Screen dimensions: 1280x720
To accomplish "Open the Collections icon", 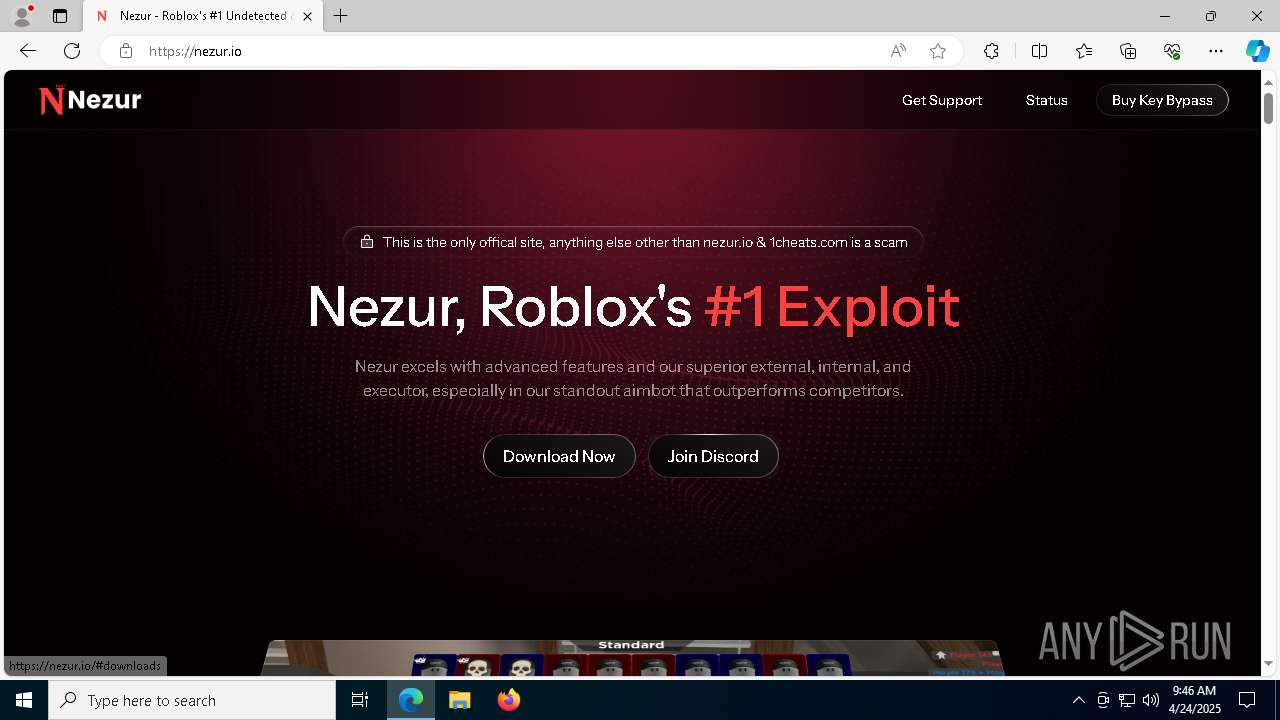I will point(1128,51).
